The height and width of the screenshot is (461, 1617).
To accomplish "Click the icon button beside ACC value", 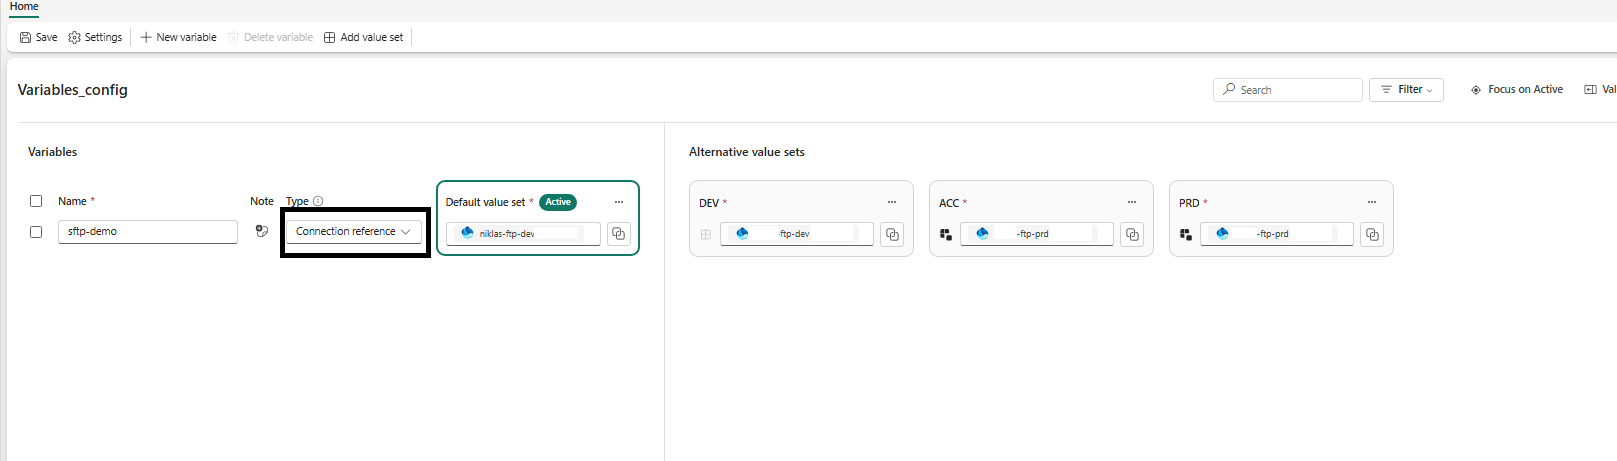I will pyautogui.click(x=1132, y=234).
